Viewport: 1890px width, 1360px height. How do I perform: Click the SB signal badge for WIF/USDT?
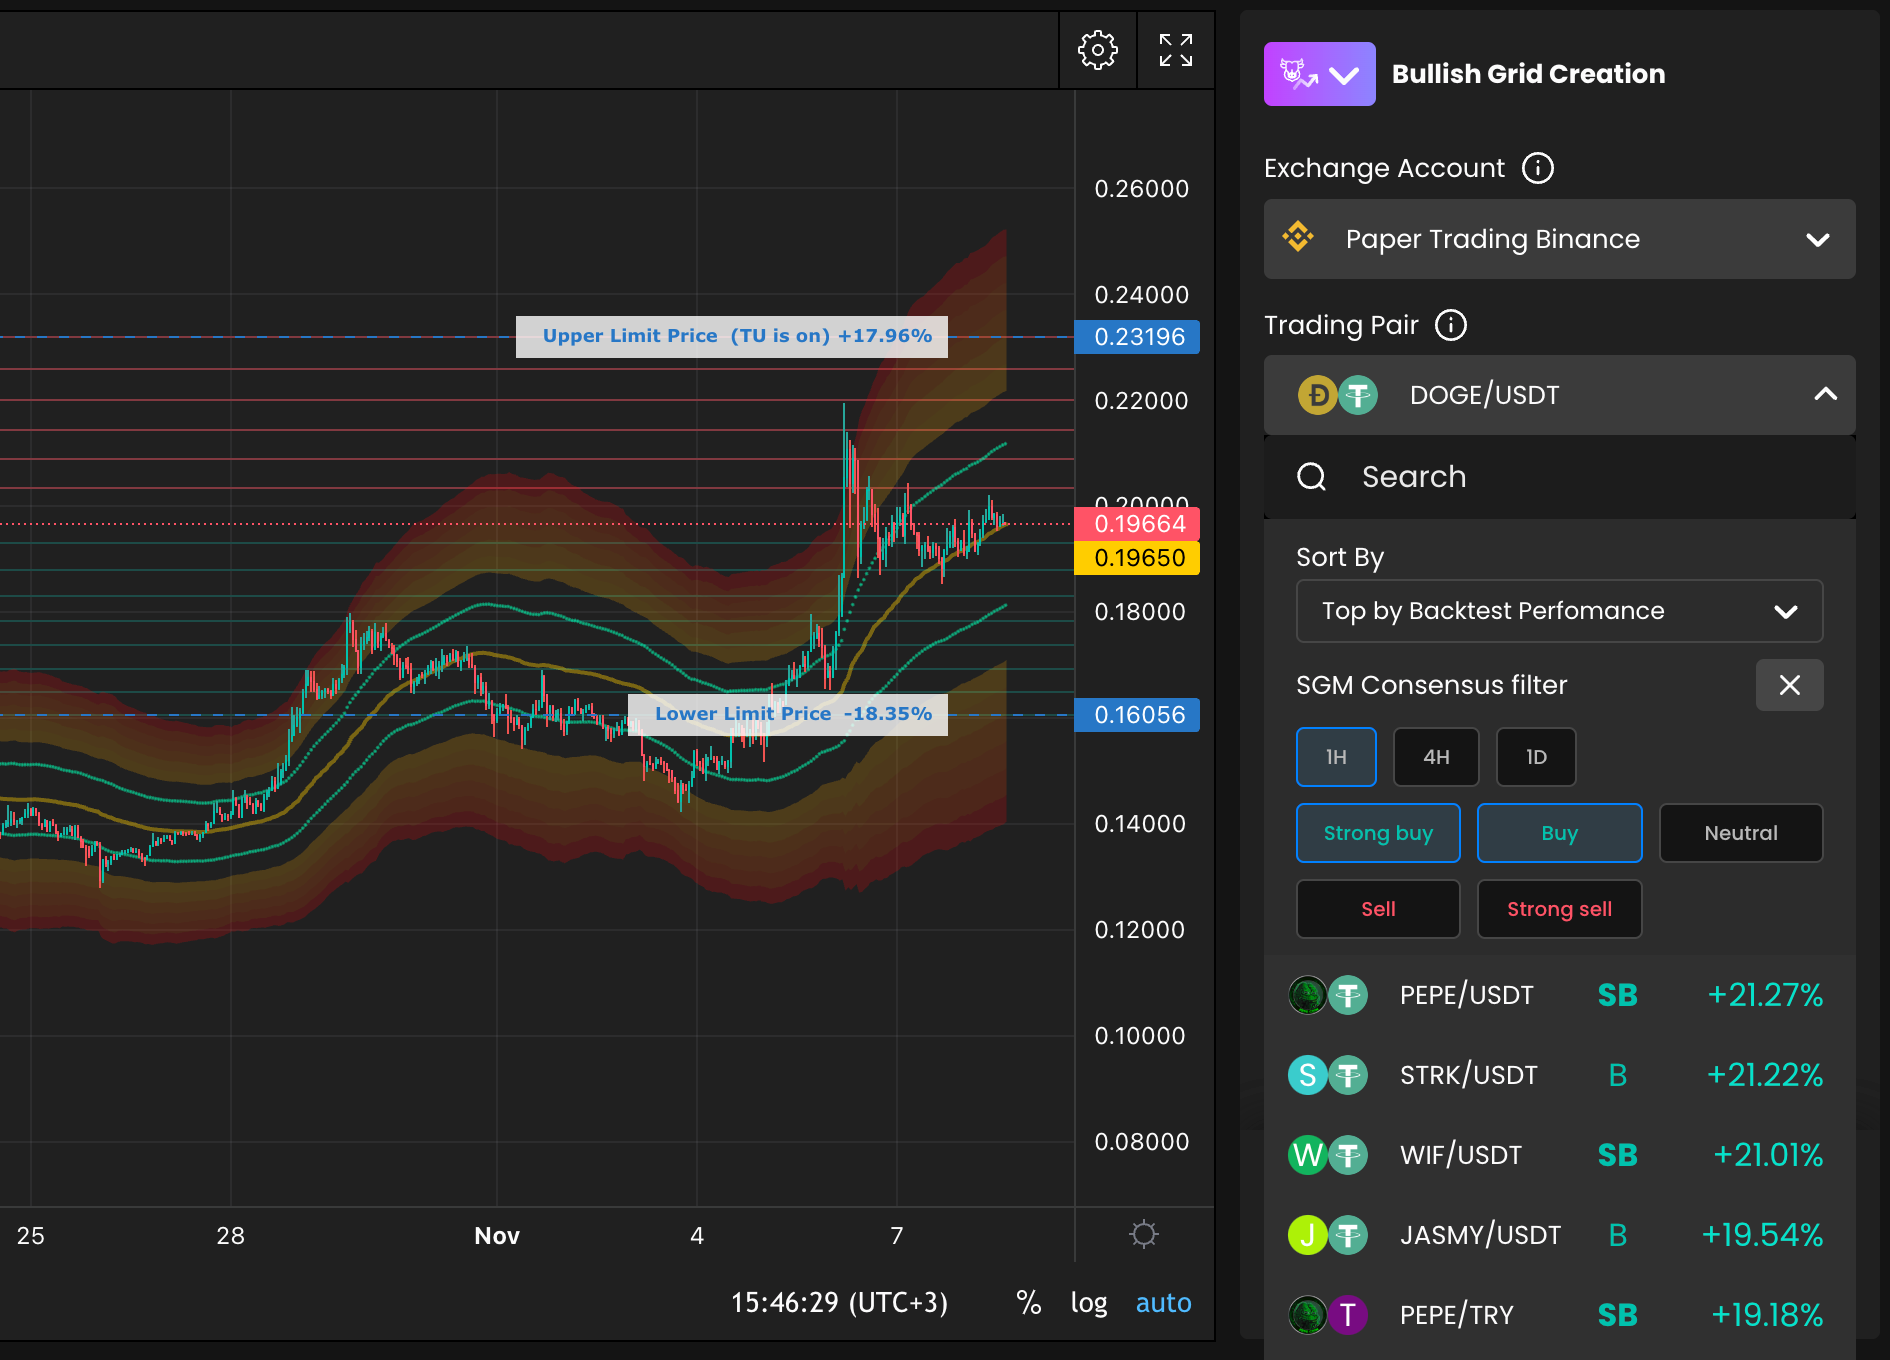point(1617,1155)
